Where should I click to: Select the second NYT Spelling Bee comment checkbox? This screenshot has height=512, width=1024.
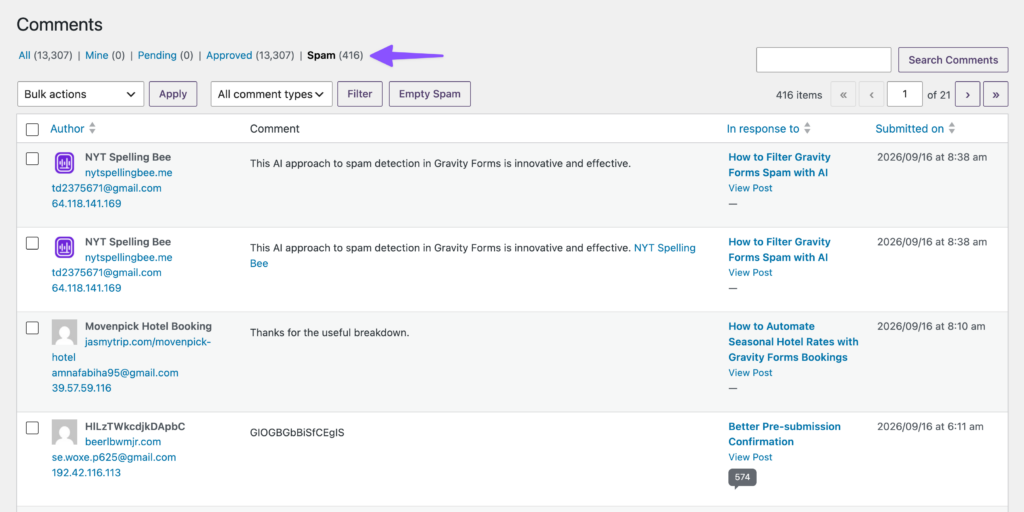[32, 243]
